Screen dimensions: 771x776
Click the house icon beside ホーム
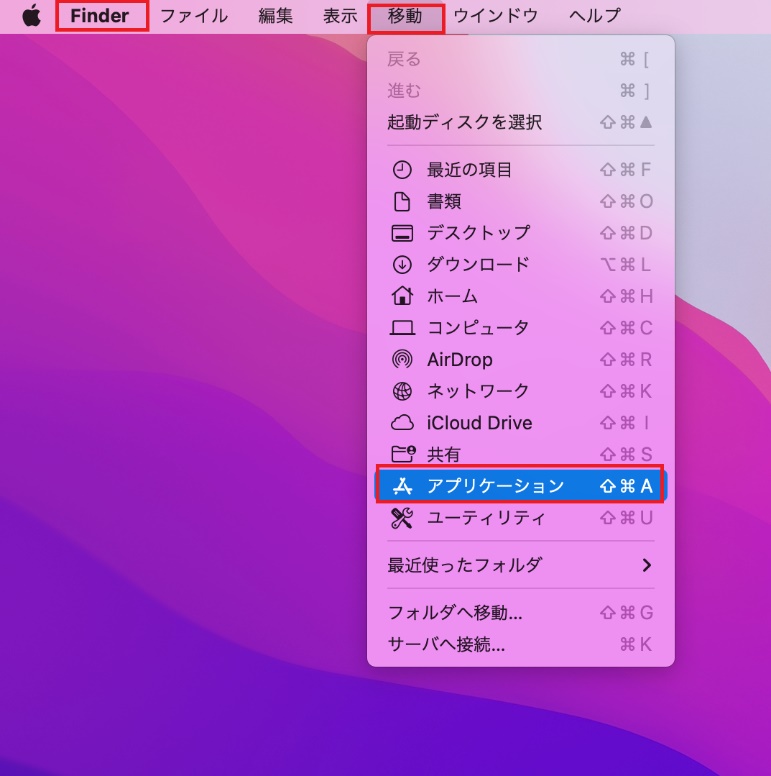point(402,296)
